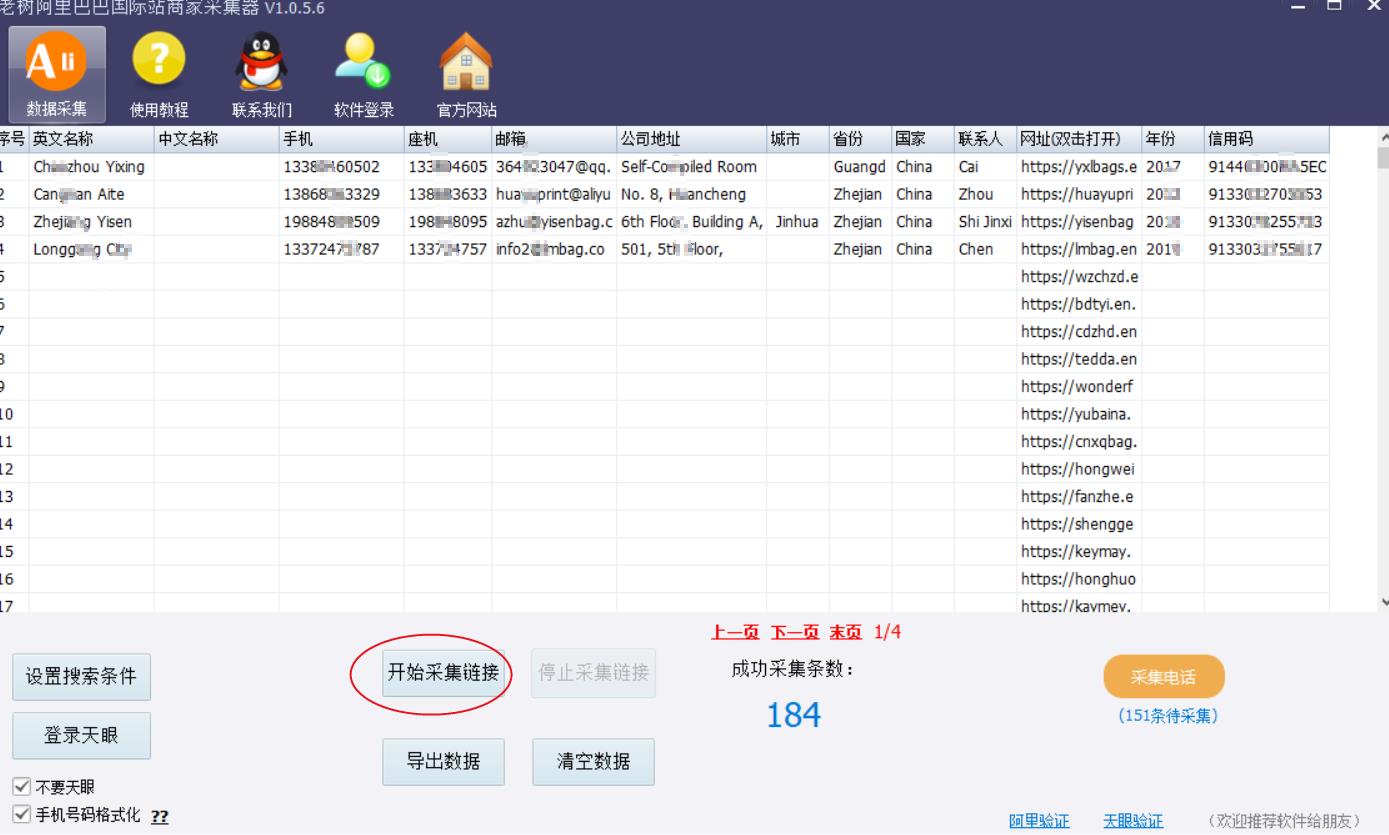Screen dimensions: 1389x835
Task: Click the 国家 column header
Action: [923, 140]
